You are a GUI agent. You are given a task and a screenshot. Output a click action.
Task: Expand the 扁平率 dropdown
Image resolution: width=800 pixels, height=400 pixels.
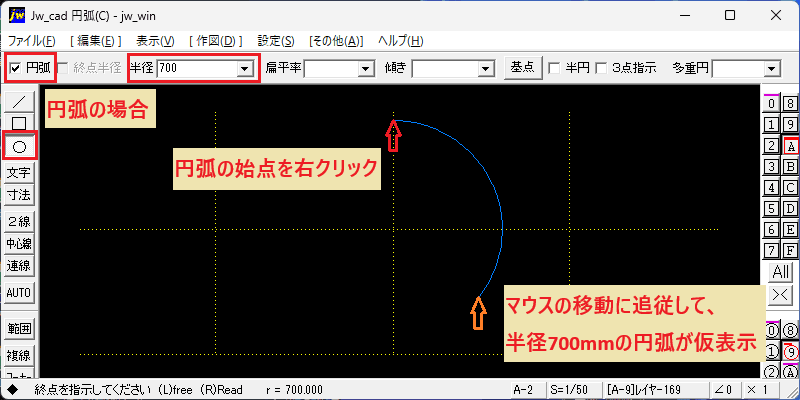tap(366, 68)
